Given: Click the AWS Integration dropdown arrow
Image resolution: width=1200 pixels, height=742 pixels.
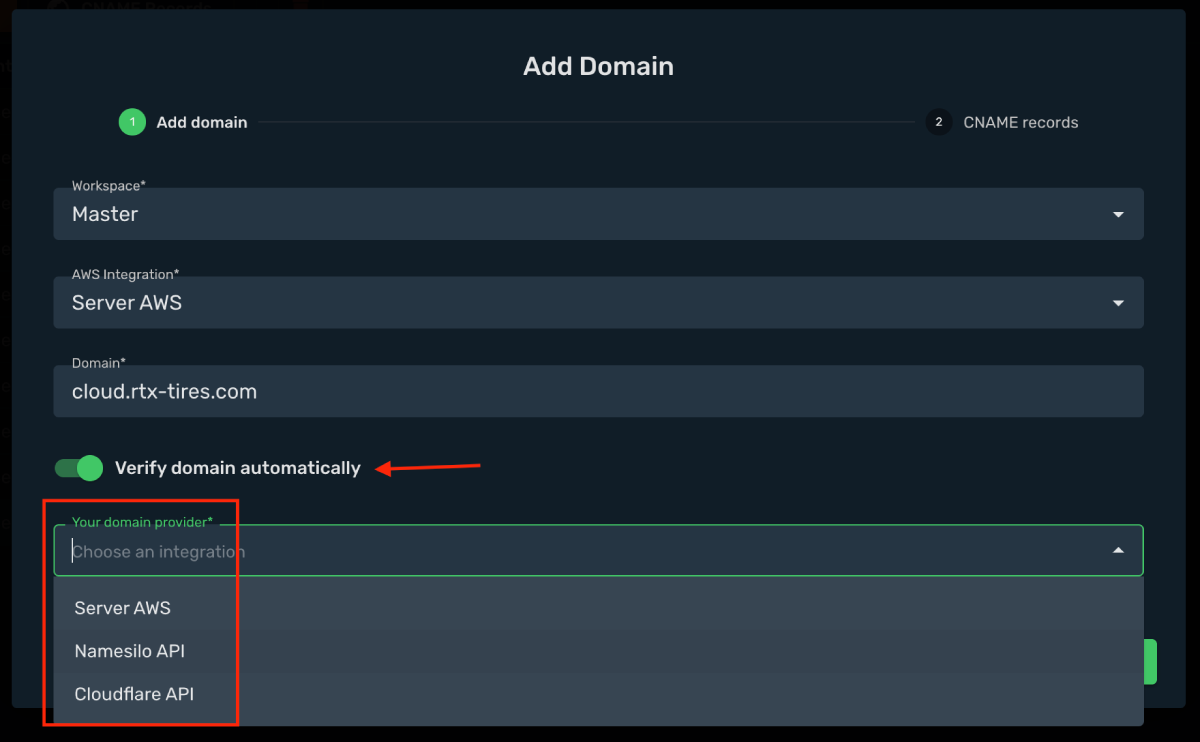Looking at the screenshot, I should (x=1118, y=303).
